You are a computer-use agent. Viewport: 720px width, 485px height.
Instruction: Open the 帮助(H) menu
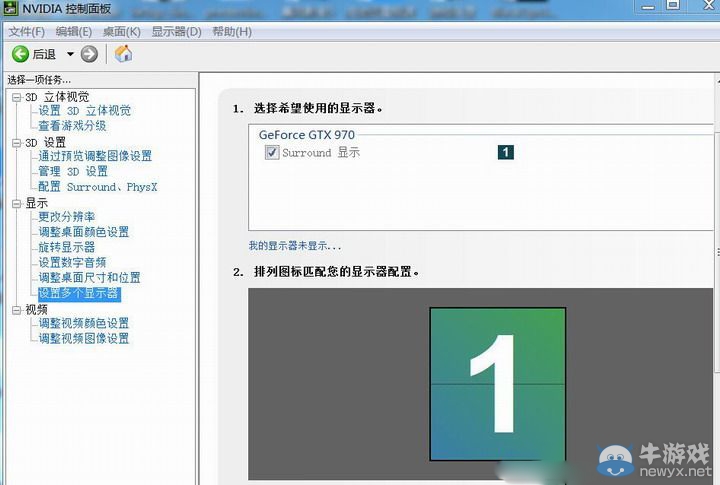(x=232, y=32)
